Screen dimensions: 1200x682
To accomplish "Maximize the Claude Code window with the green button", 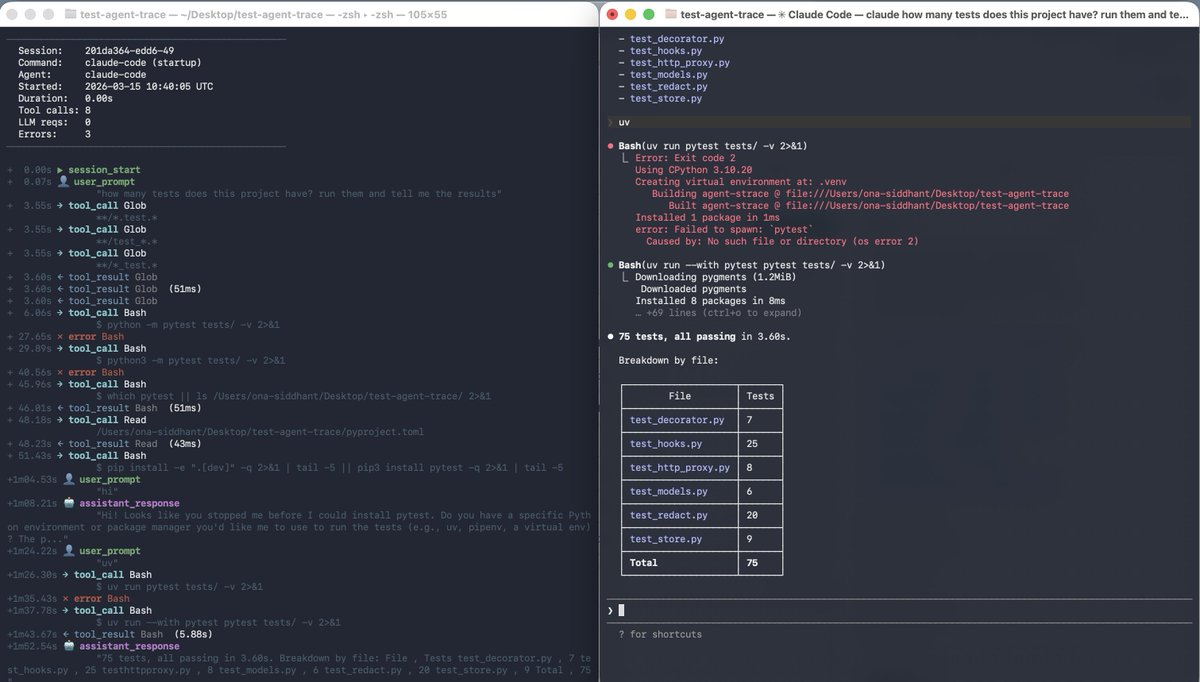I will (649, 14).
